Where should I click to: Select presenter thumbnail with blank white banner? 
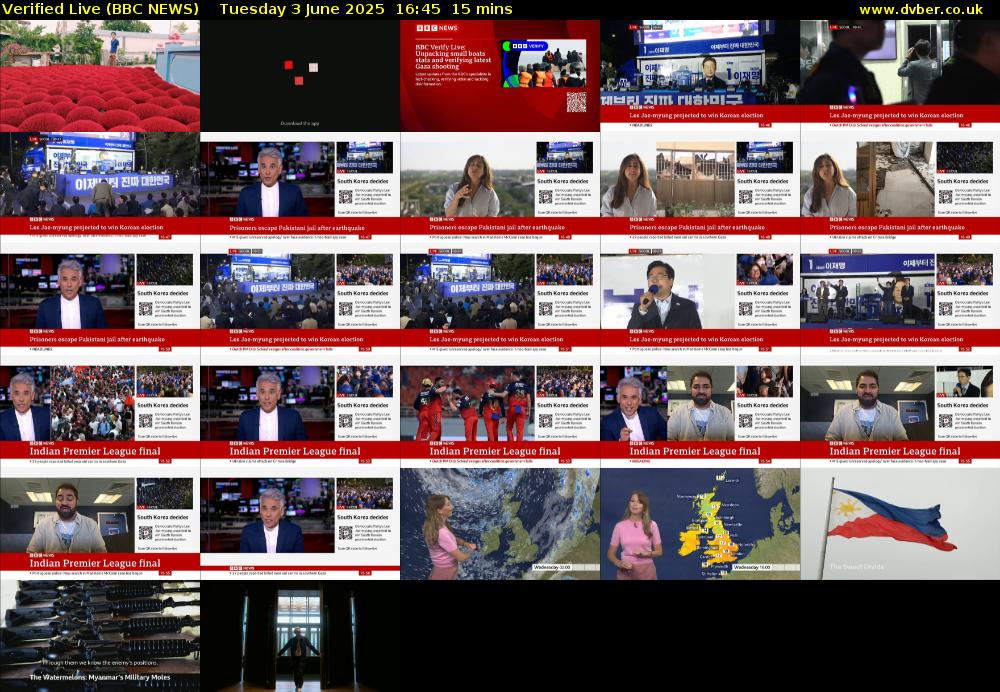point(300,524)
